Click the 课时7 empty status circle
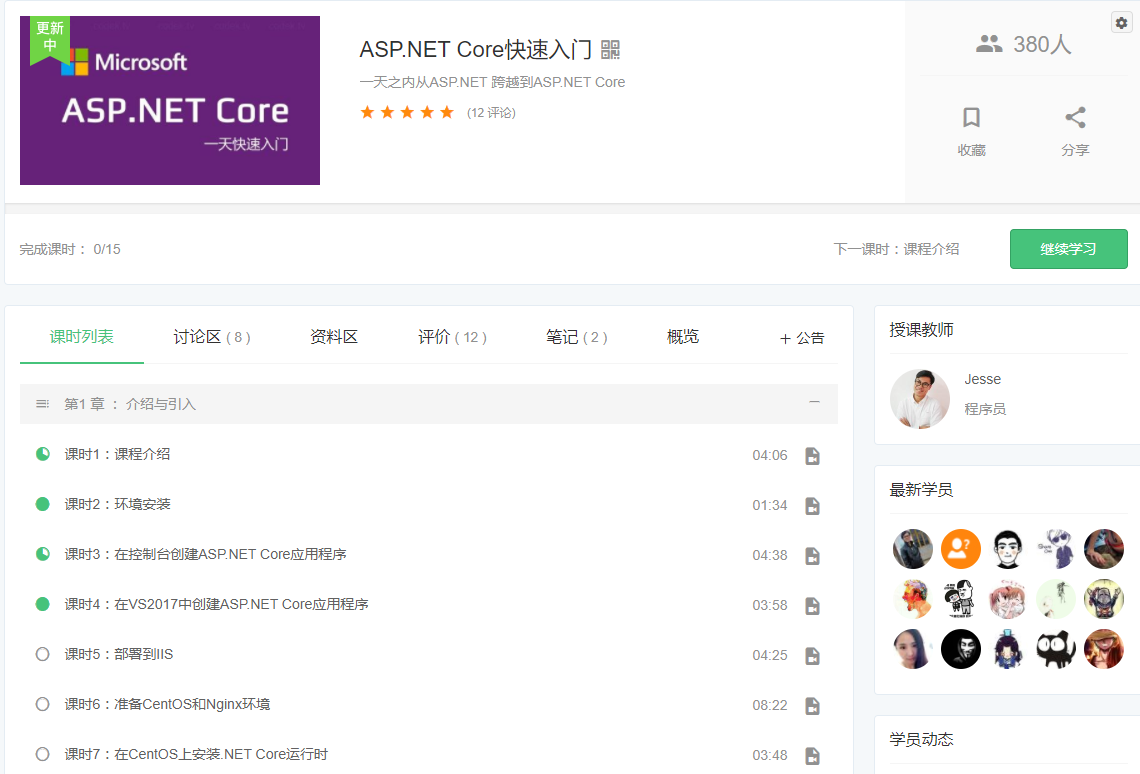Screen dimensions: 1140x774 [x=43, y=754]
